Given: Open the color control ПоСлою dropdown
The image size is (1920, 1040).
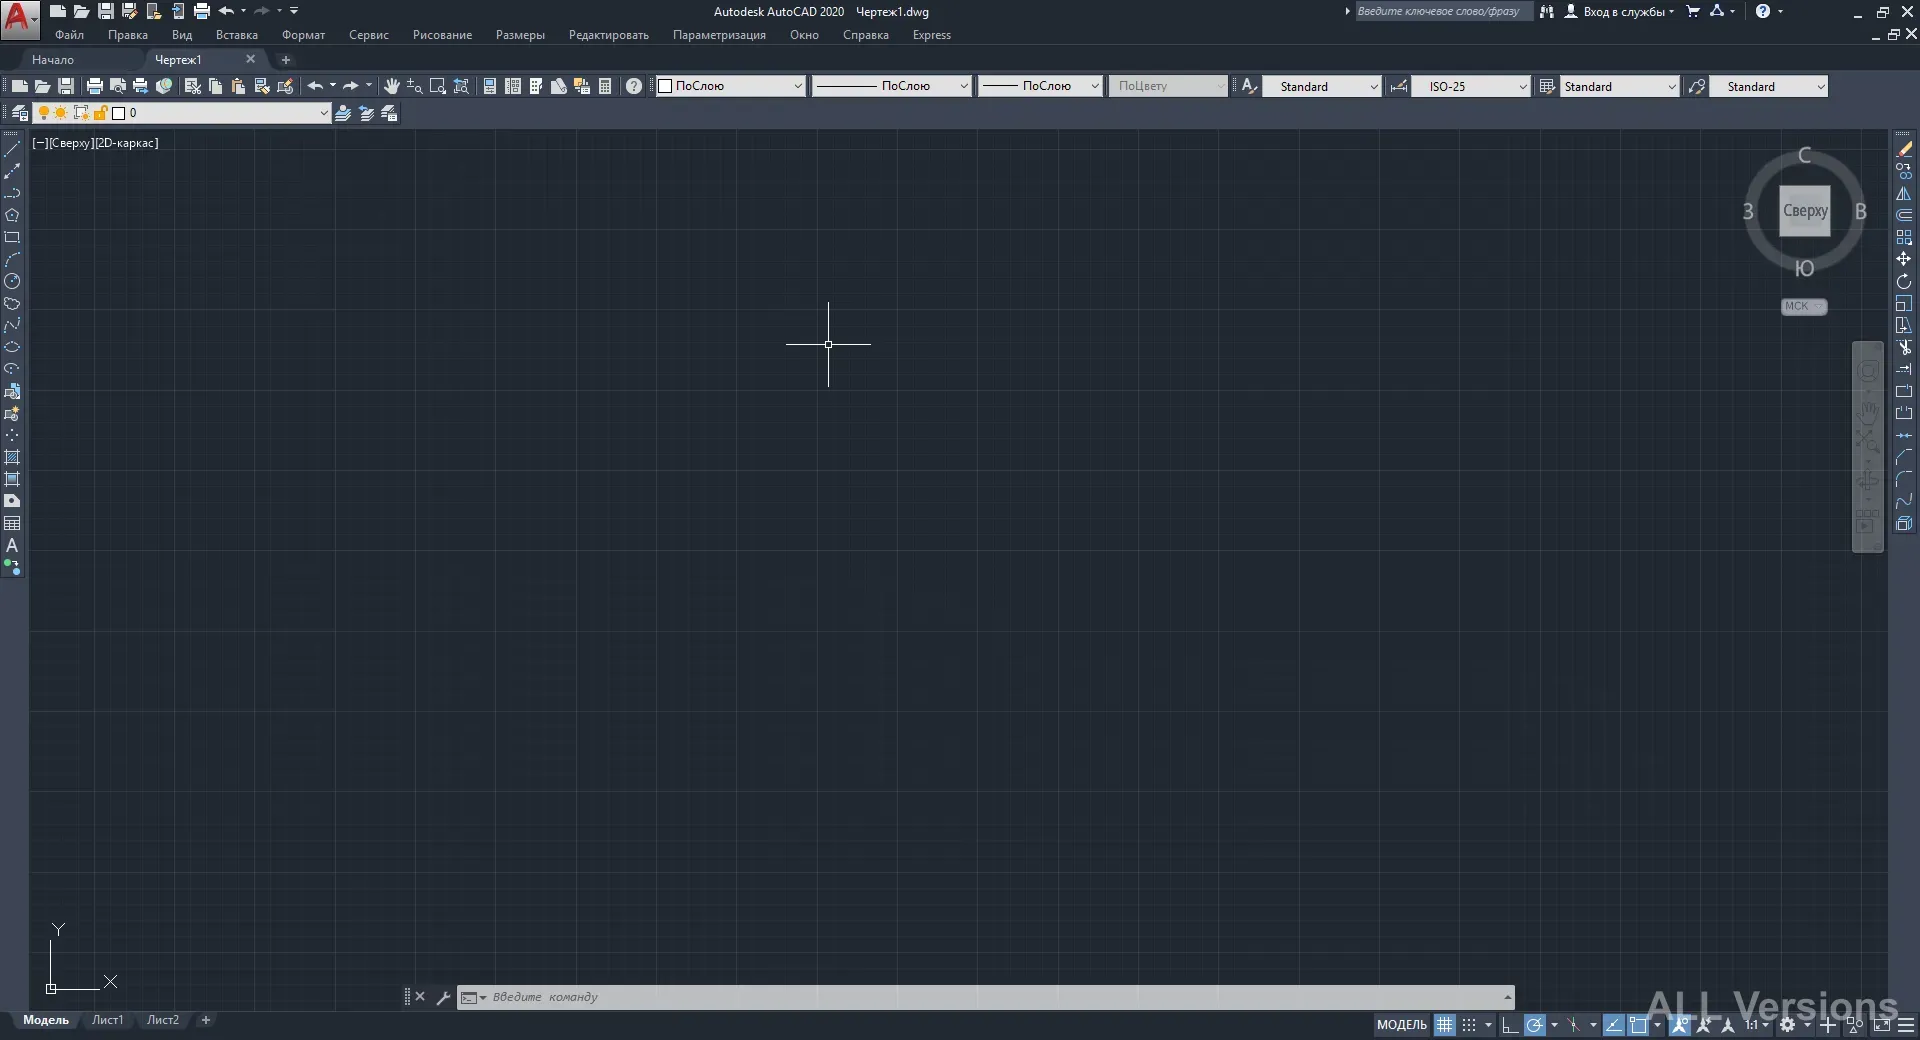Looking at the screenshot, I should (730, 86).
